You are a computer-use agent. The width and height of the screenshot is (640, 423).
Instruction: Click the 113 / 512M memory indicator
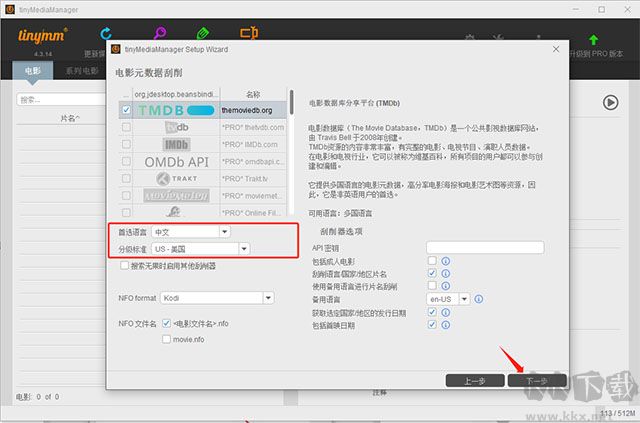618,413
